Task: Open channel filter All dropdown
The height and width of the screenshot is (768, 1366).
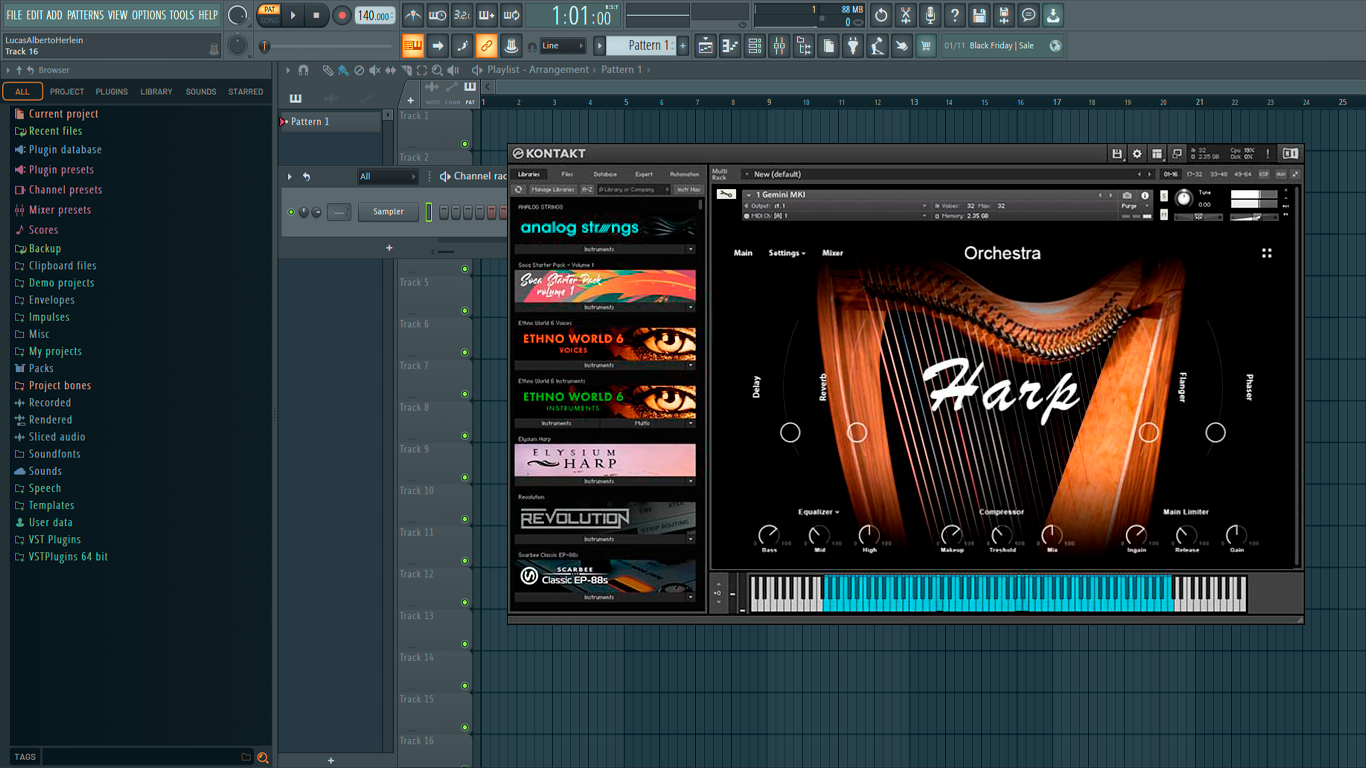Action: pyautogui.click(x=388, y=177)
